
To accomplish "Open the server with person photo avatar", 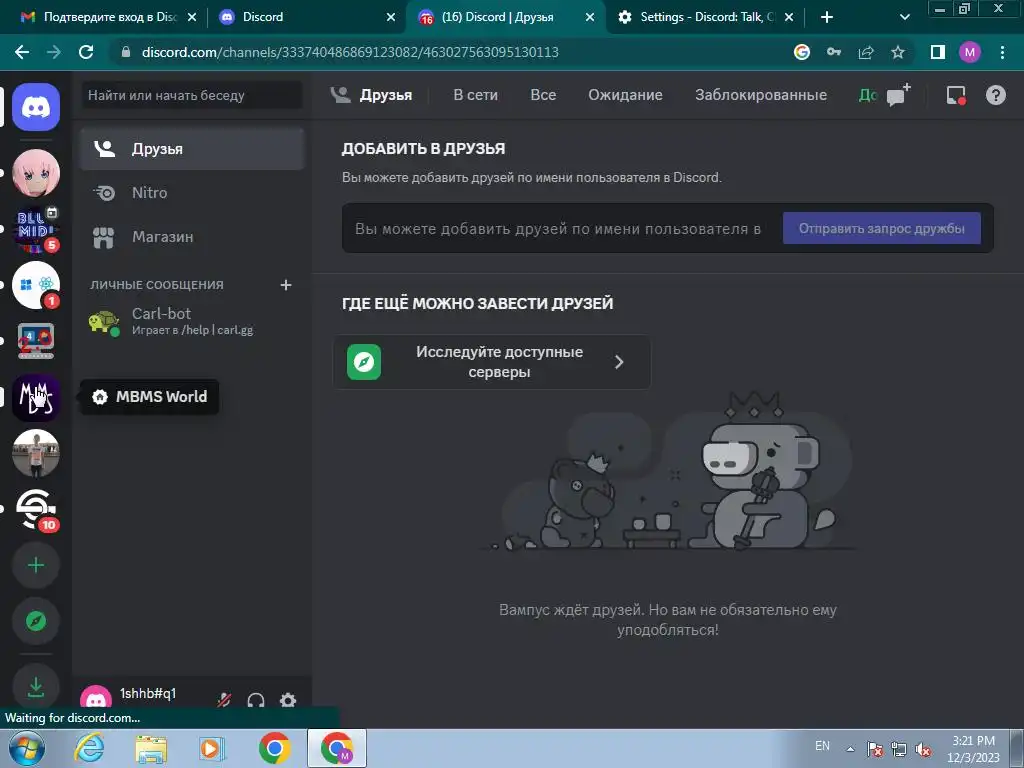I will click(36, 453).
